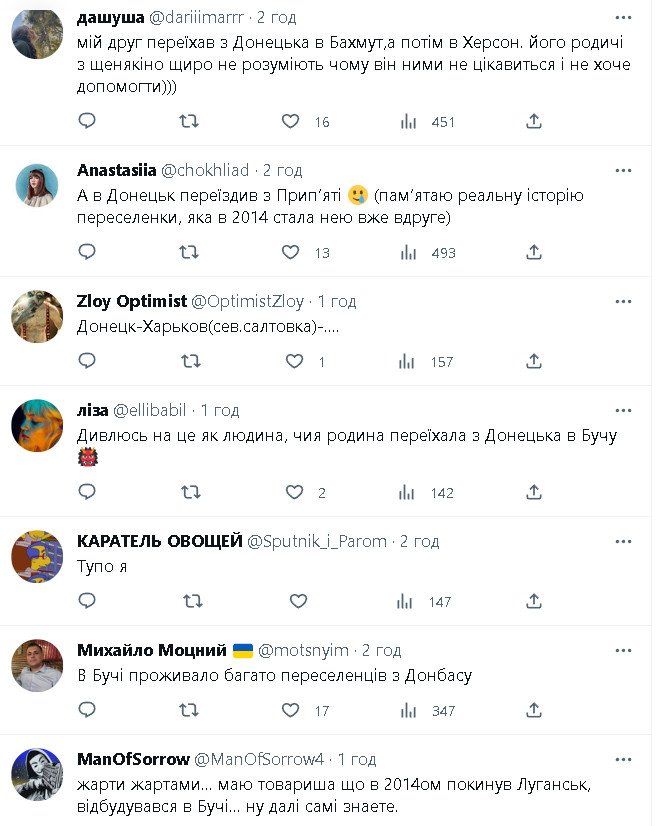Reply to дашуша's tweet
Viewport: 663px width, 826px height.
point(87,121)
